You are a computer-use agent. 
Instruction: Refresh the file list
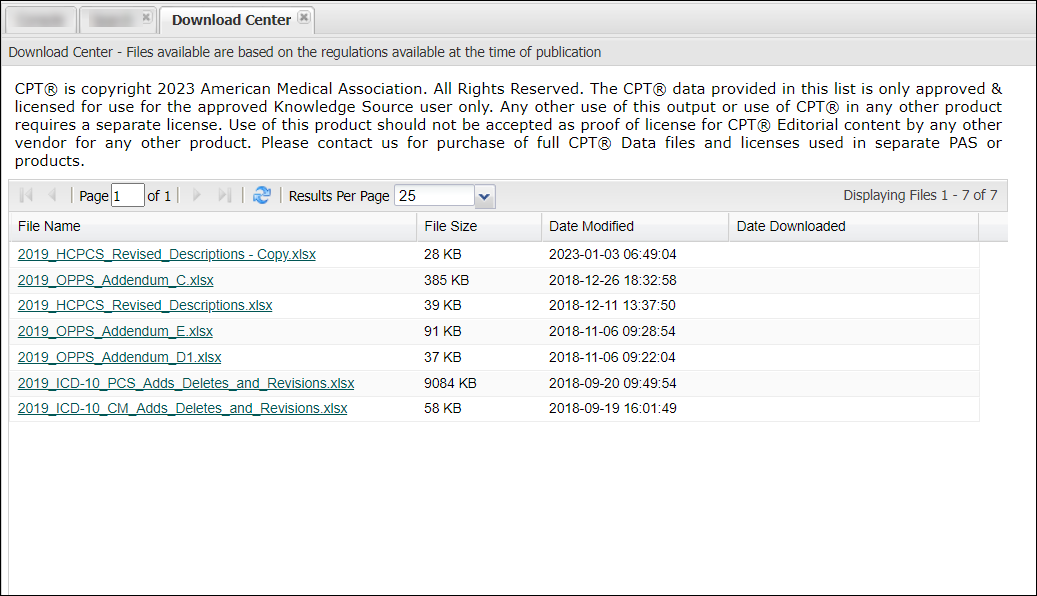coord(262,196)
